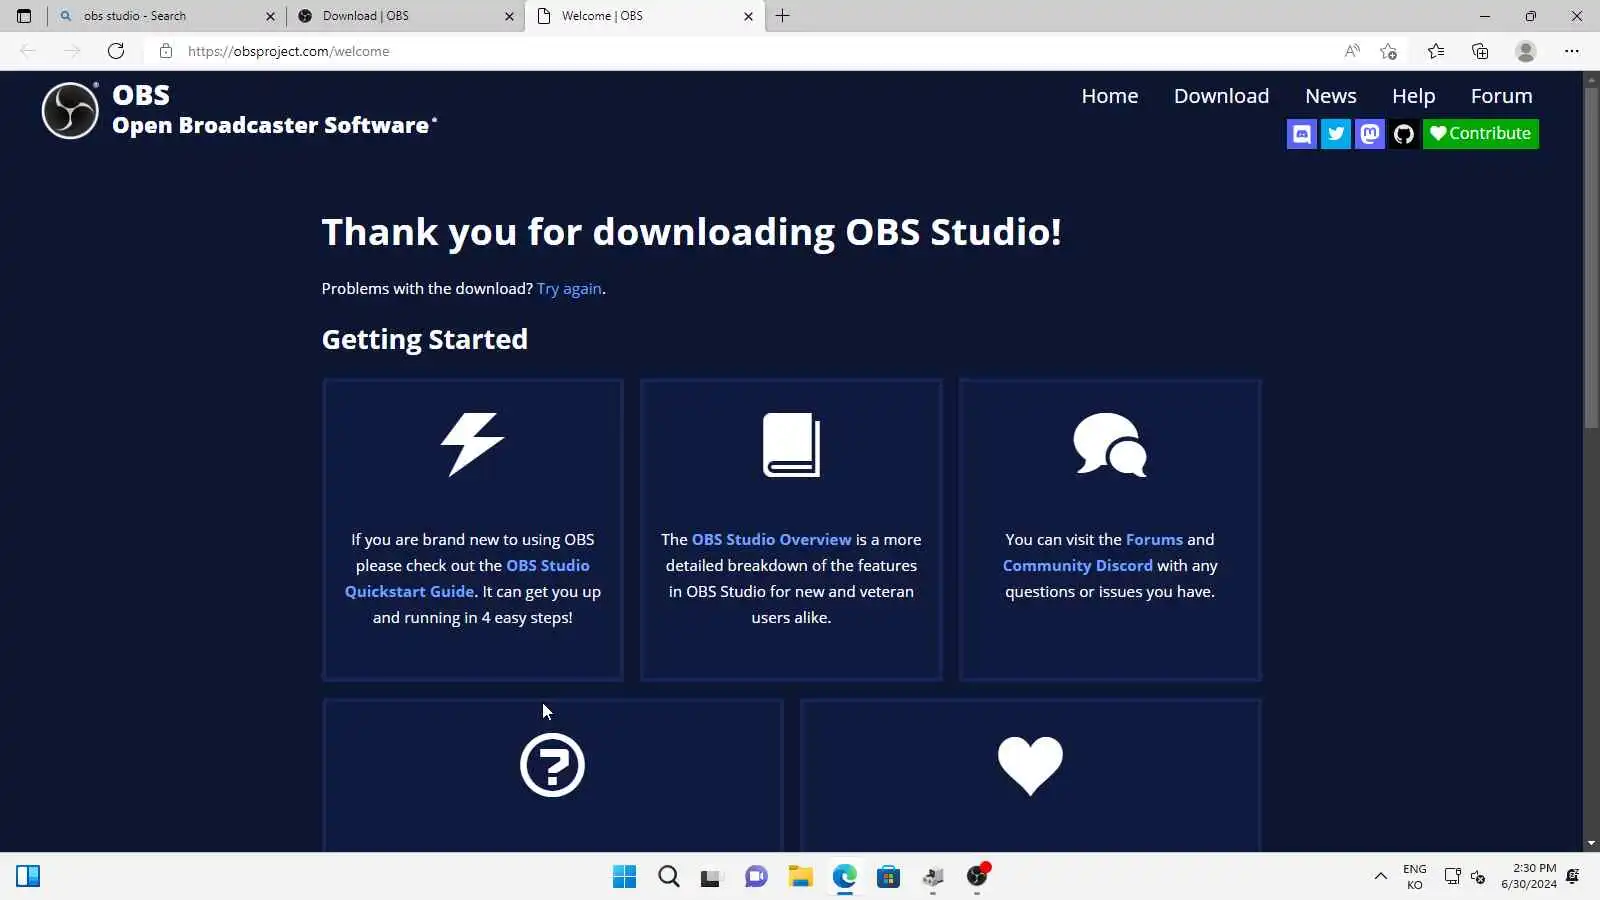Open notification center icon in tray
The width and height of the screenshot is (1600, 900).
(x=1573, y=877)
